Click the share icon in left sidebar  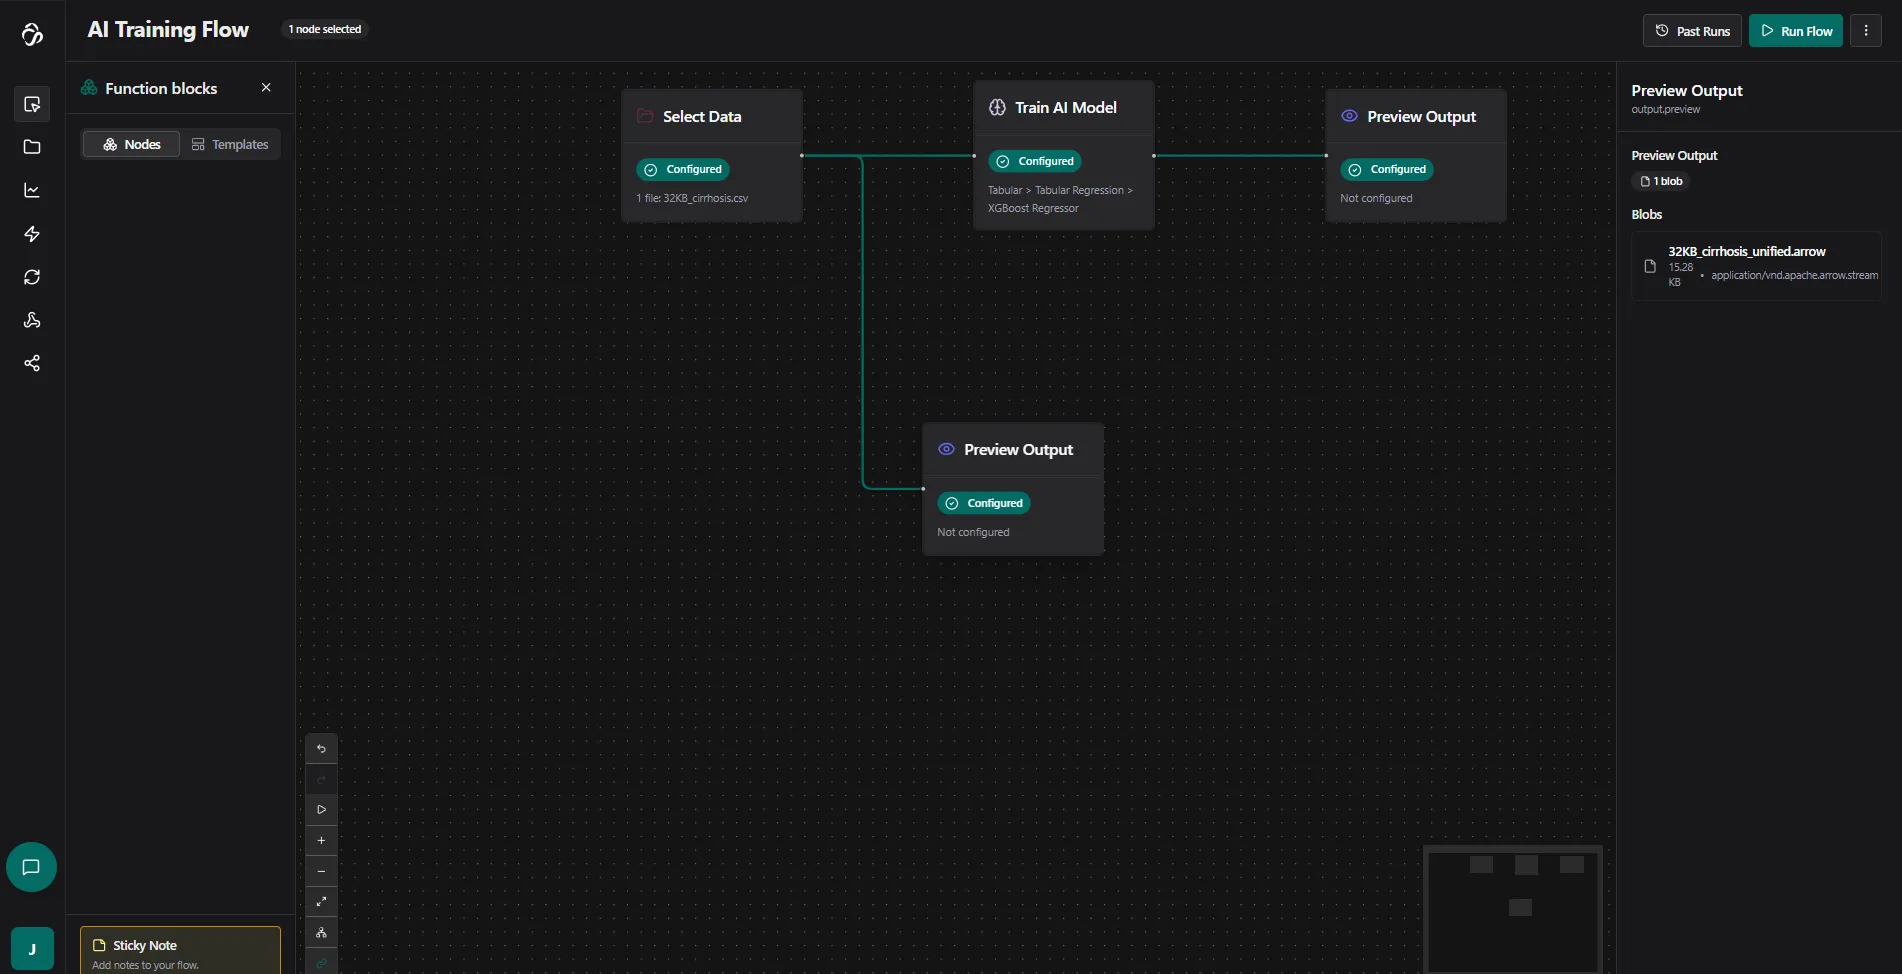(x=32, y=363)
